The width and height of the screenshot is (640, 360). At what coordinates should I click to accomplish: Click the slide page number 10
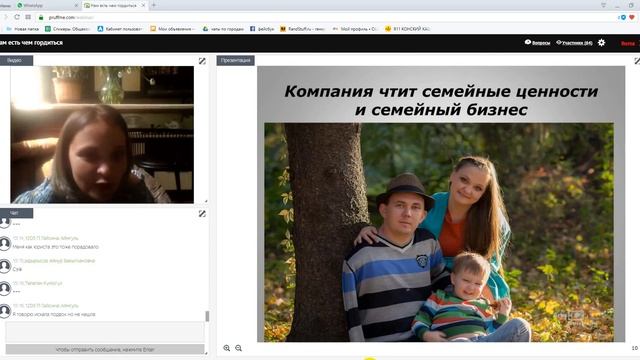pyautogui.click(x=635, y=348)
